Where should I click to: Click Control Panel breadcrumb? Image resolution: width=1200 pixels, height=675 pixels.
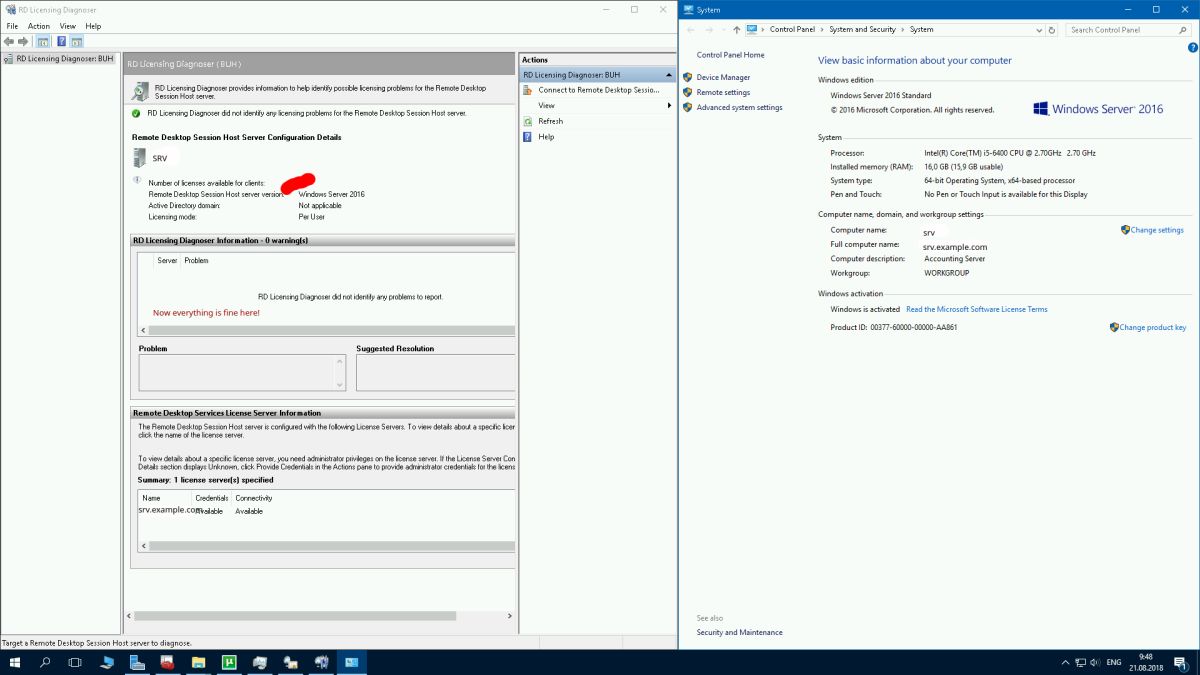tap(792, 30)
